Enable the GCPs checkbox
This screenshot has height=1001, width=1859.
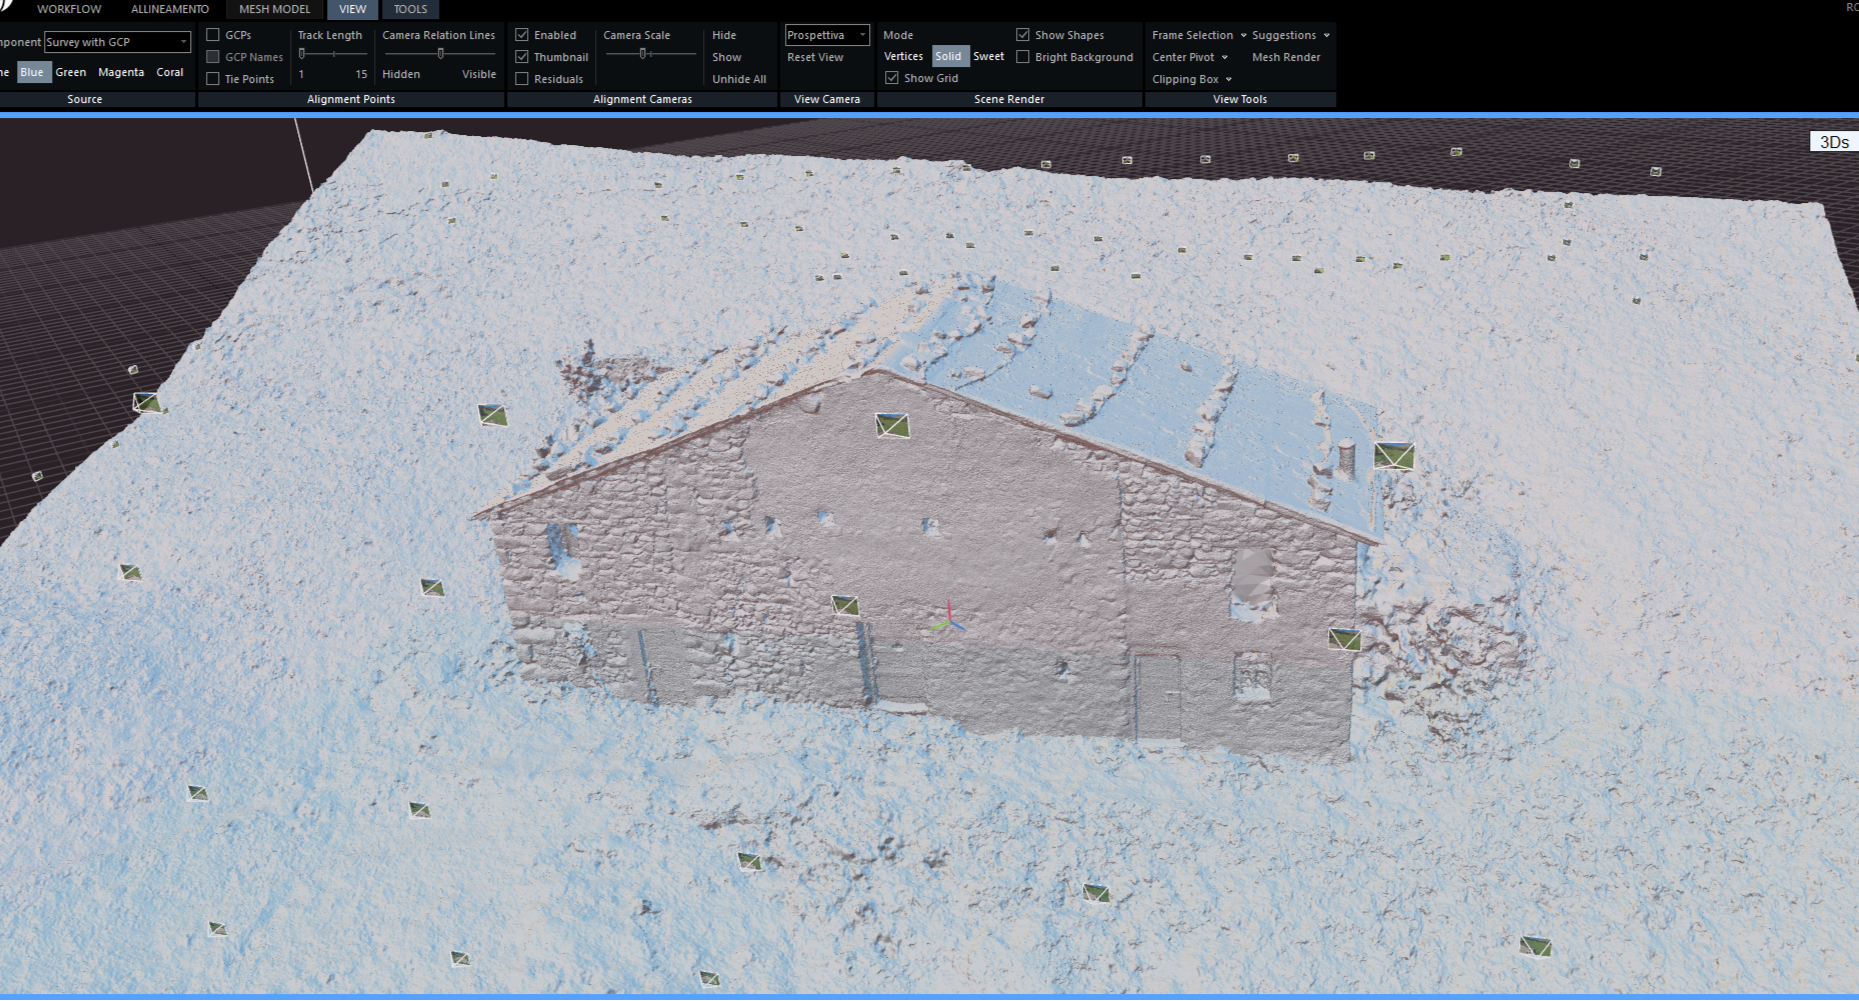(213, 35)
